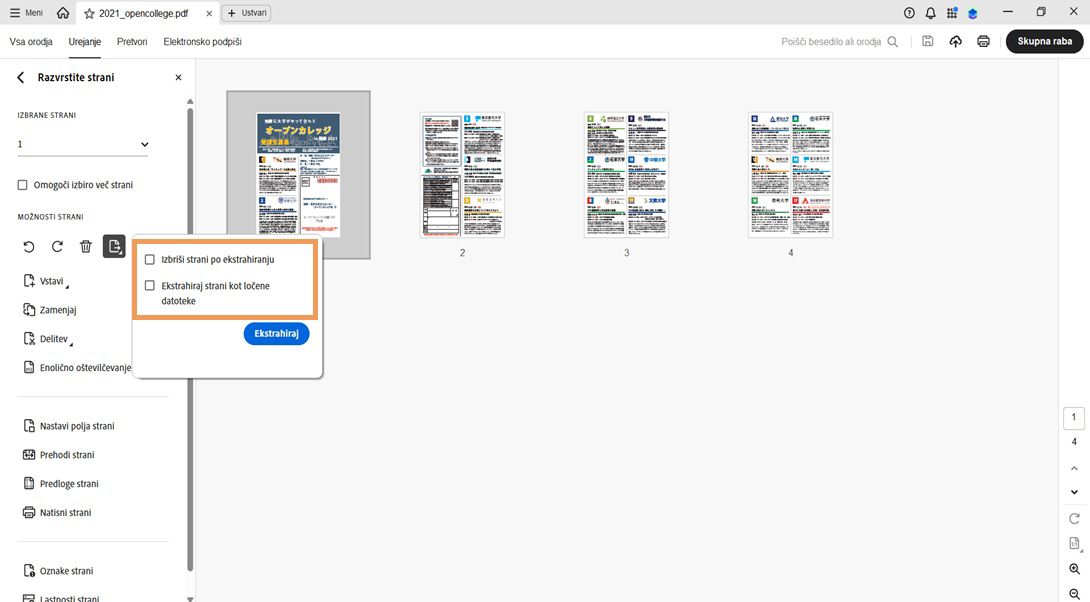Click Oznake strani option
This screenshot has height=602, width=1090.
tap(58, 571)
